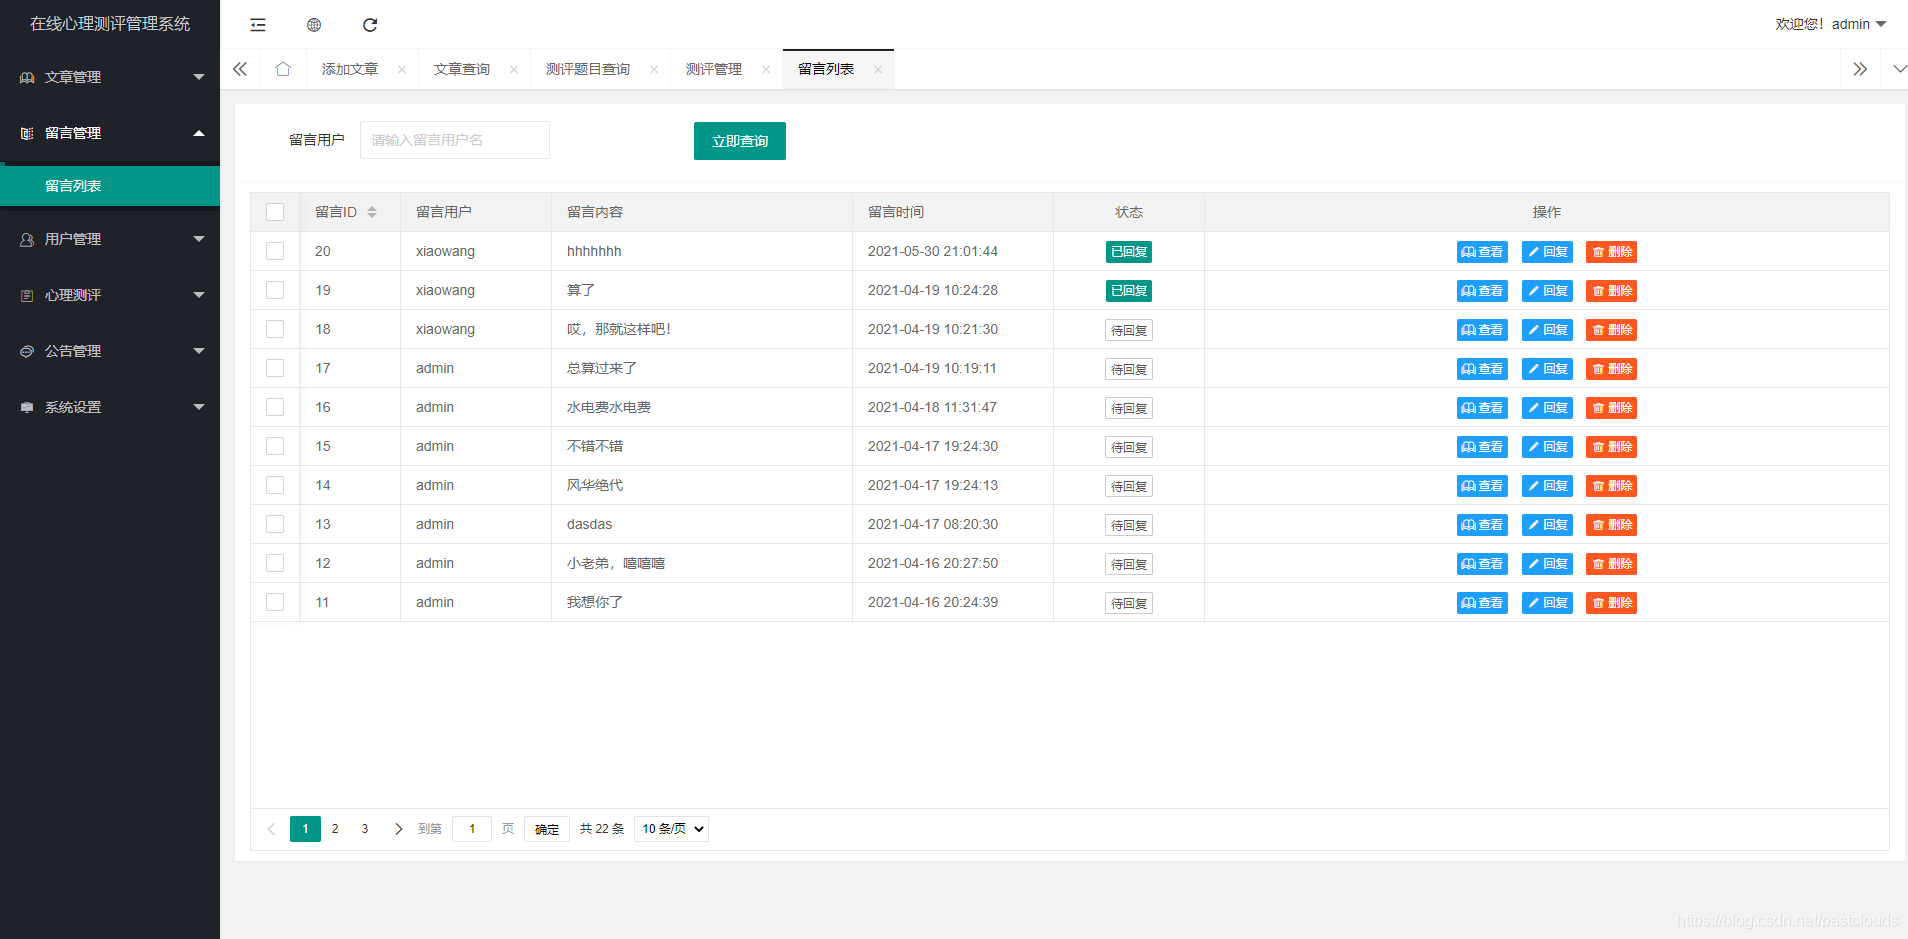Close the 测评管理 tab
1908x939 pixels.
click(766, 69)
